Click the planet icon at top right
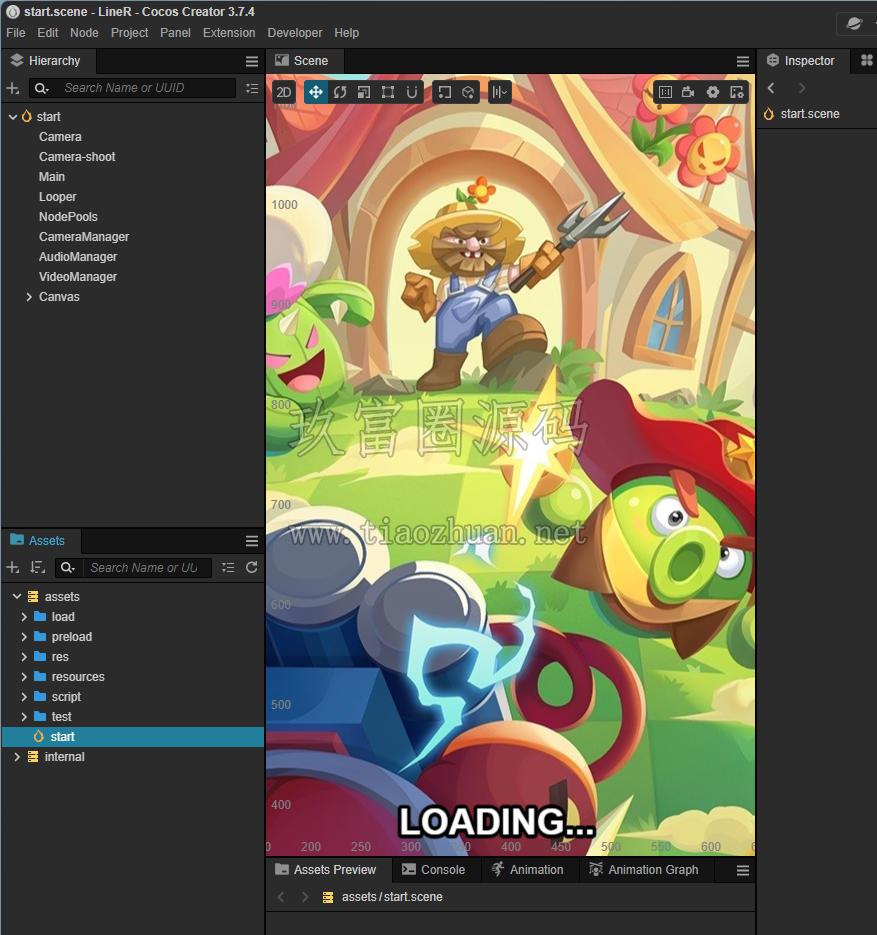This screenshot has width=877, height=935. [854, 24]
